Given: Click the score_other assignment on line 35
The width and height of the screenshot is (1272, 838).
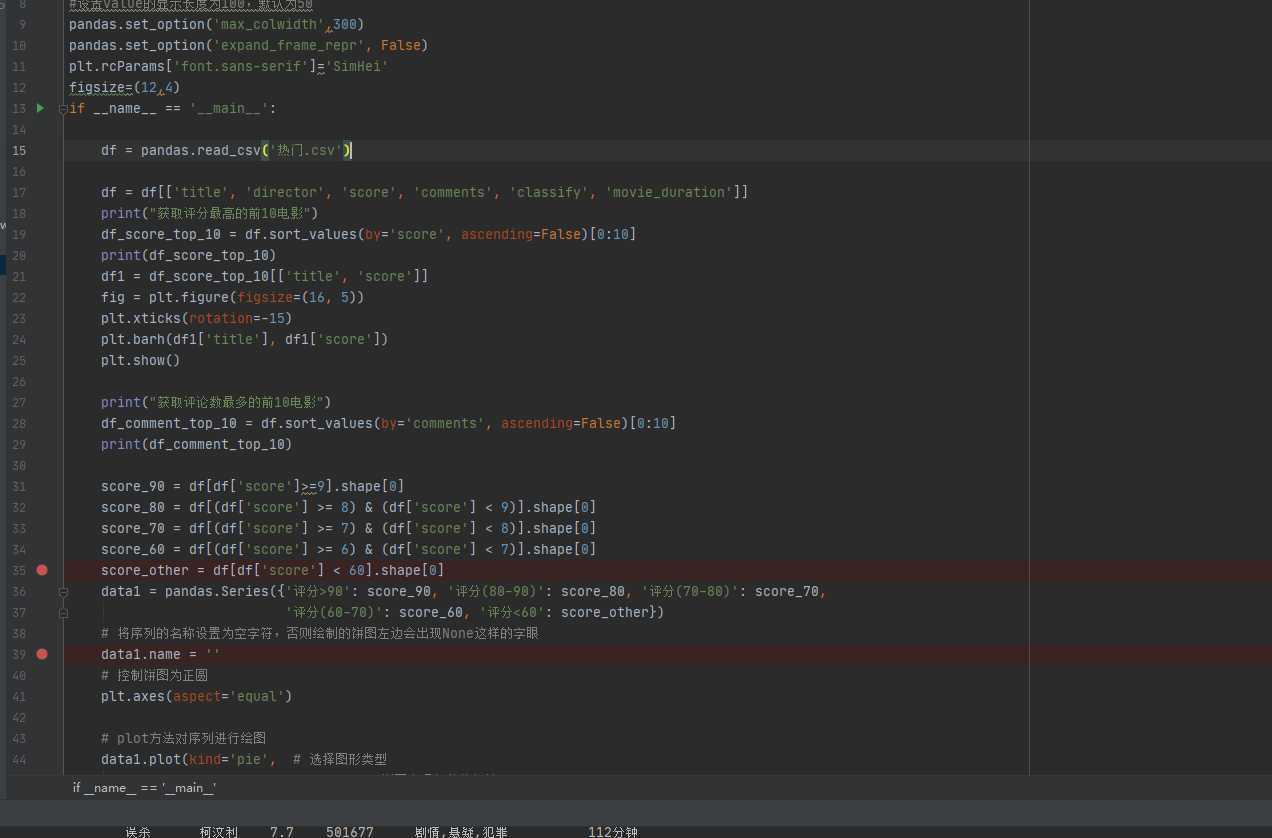Looking at the screenshot, I should pyautogui.click(x=272, y=570).
